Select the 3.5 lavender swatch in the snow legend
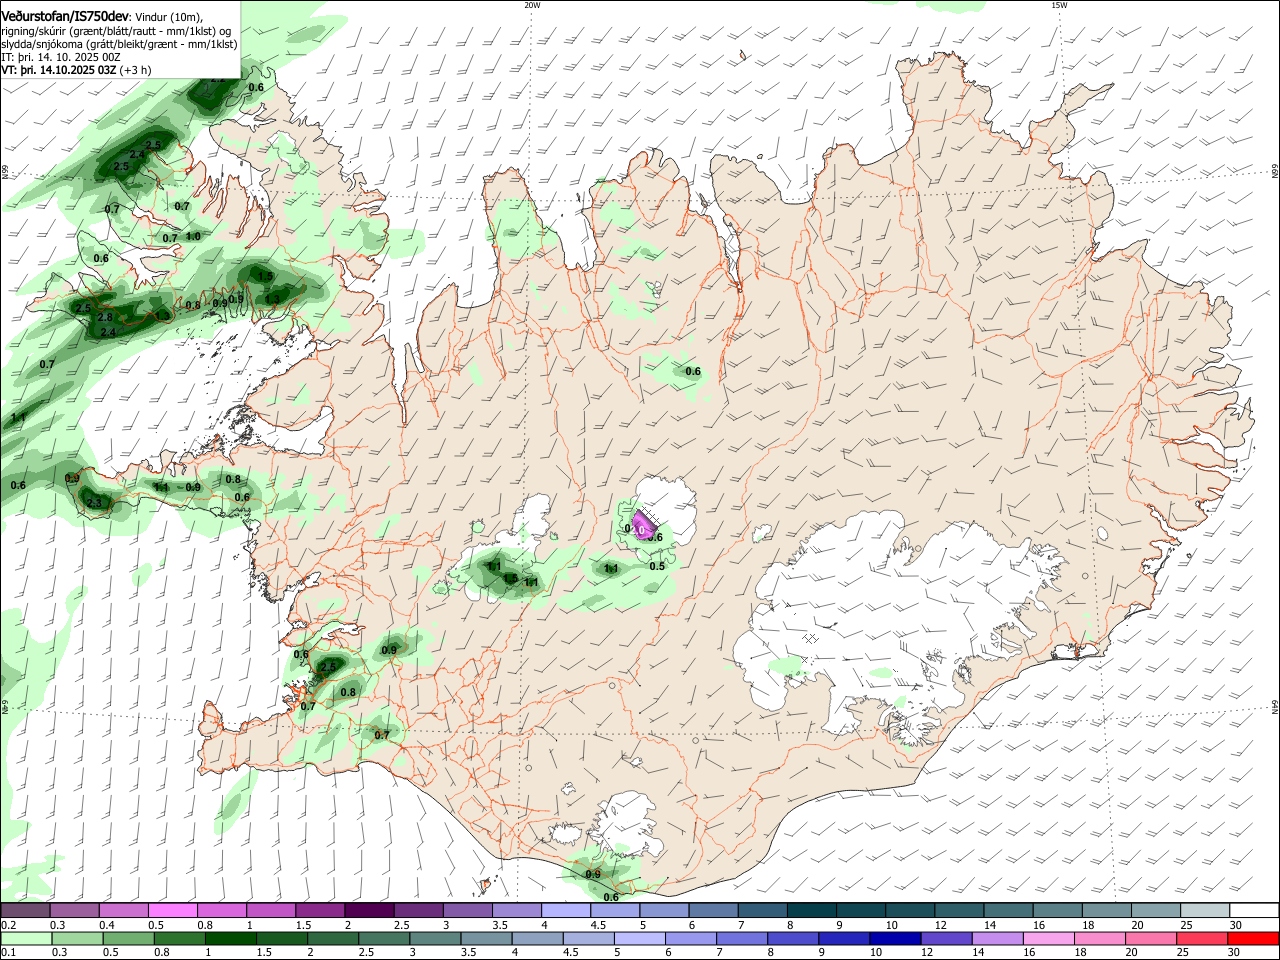 516,910
